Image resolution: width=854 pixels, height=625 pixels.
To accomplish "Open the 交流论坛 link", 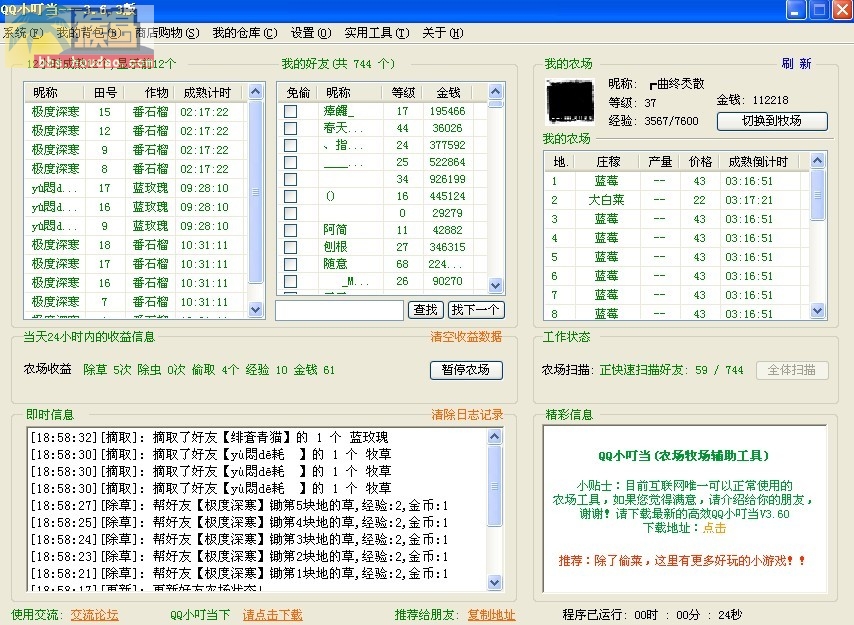I will pyautogui.click(x=94, y=615).
